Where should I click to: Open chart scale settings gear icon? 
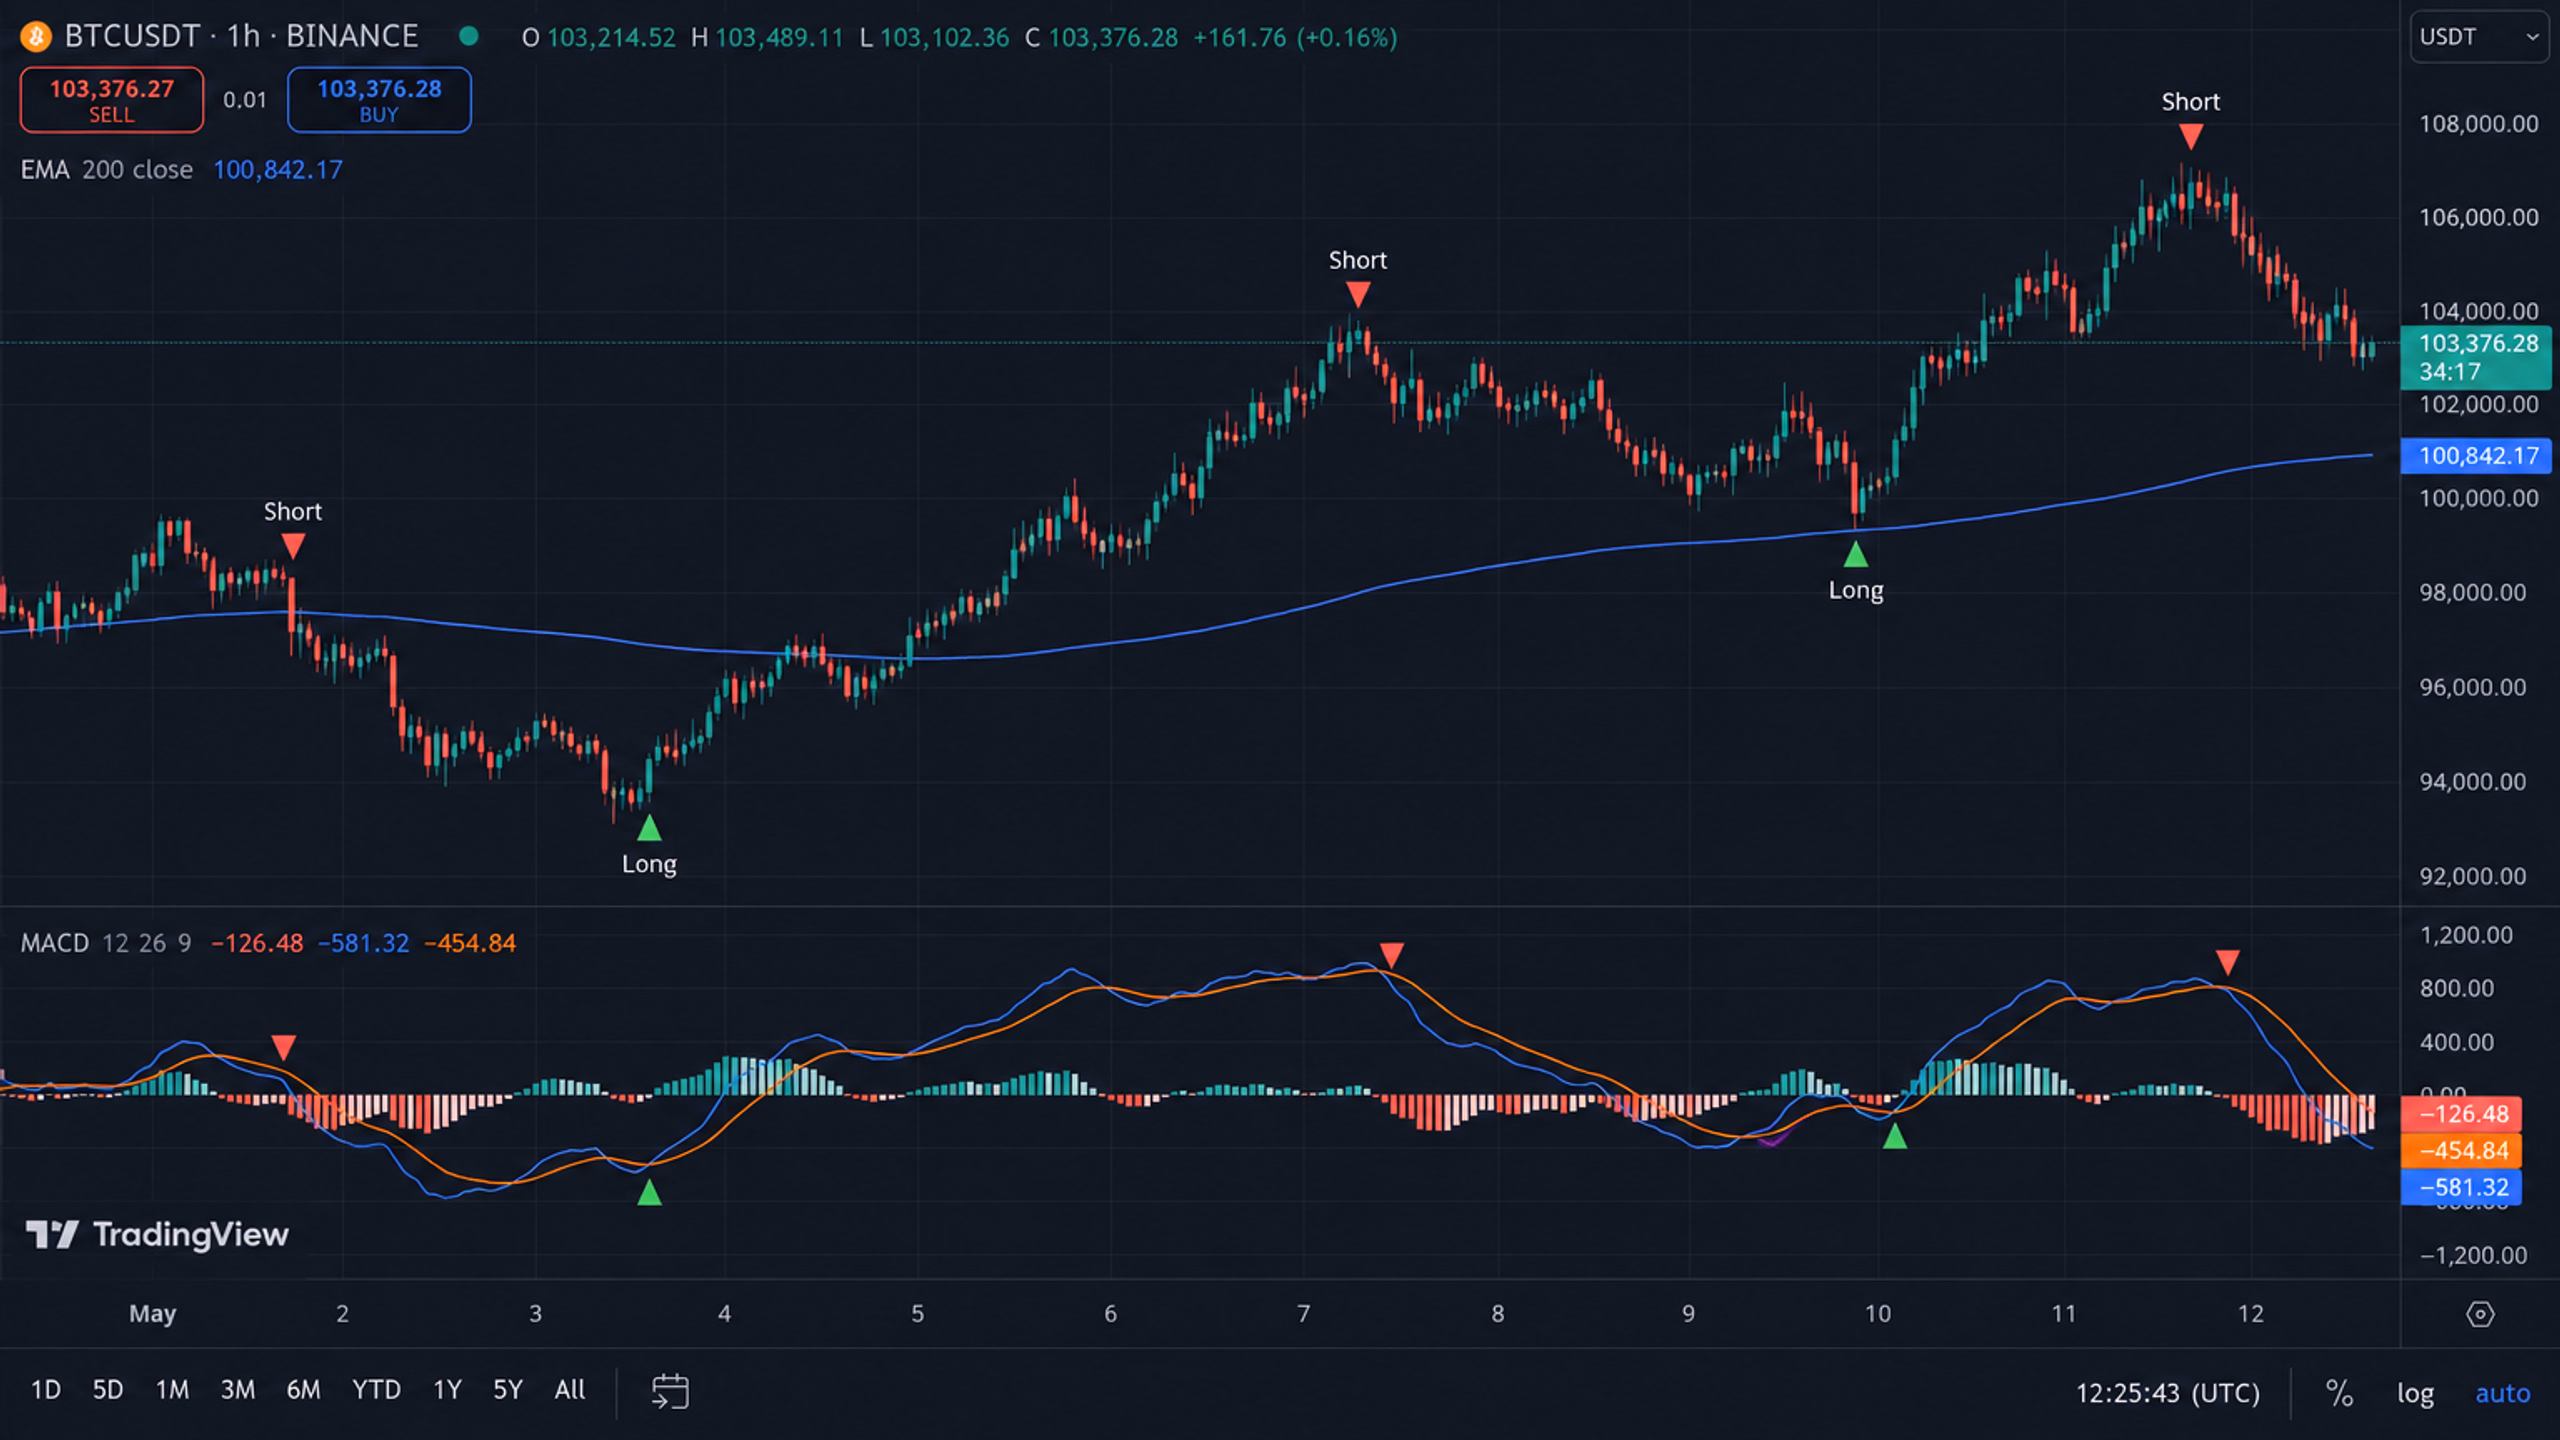(x=2480, y=1314)
